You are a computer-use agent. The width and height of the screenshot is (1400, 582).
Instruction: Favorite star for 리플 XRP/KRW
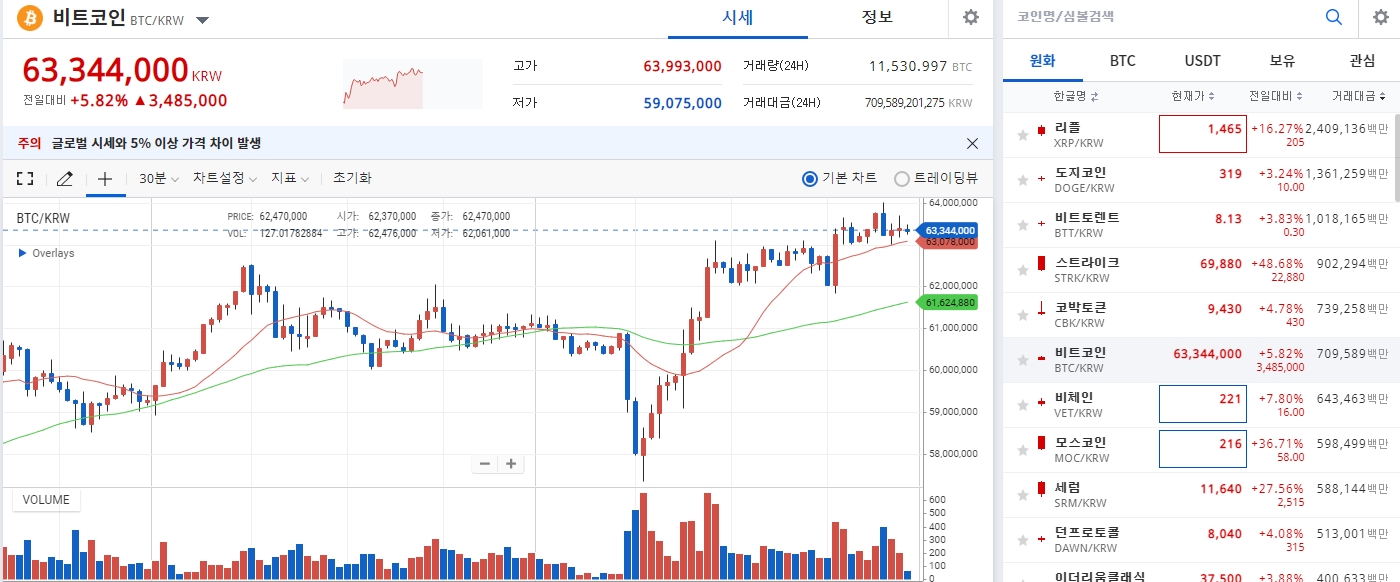1022,134
